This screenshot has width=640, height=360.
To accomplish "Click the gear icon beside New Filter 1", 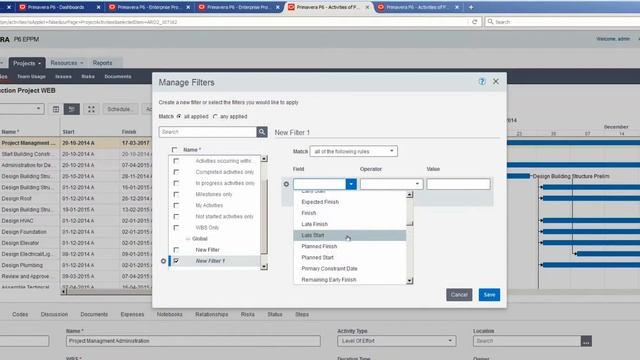I will click(x=163, y=261).
